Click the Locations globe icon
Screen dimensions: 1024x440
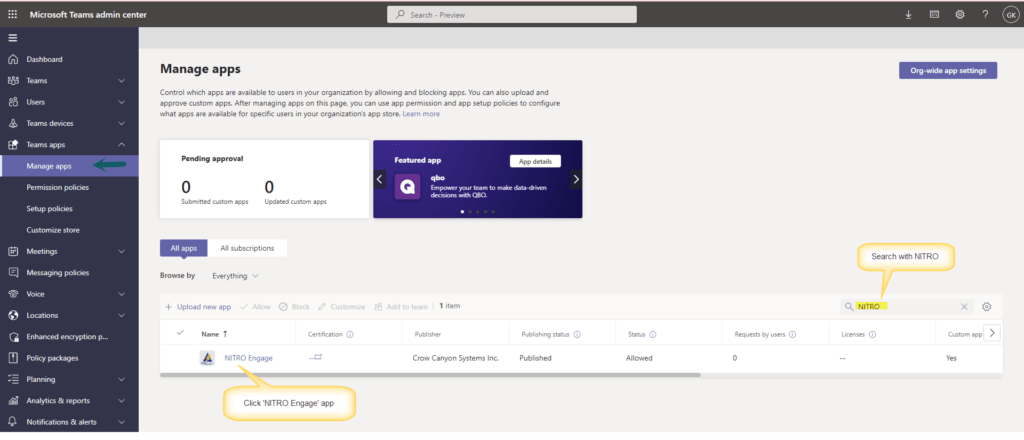[13, 315]
